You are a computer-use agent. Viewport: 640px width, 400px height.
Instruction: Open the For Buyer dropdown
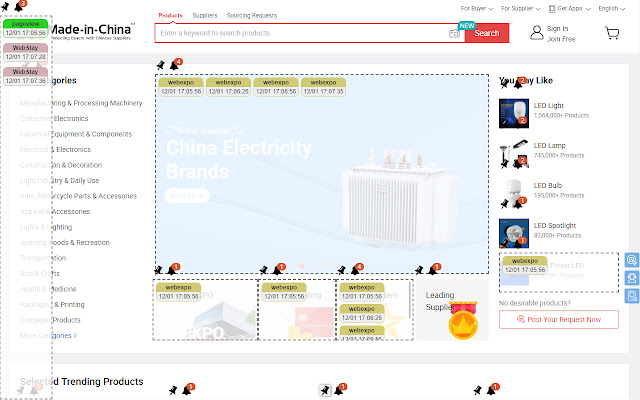pos(477,9)
